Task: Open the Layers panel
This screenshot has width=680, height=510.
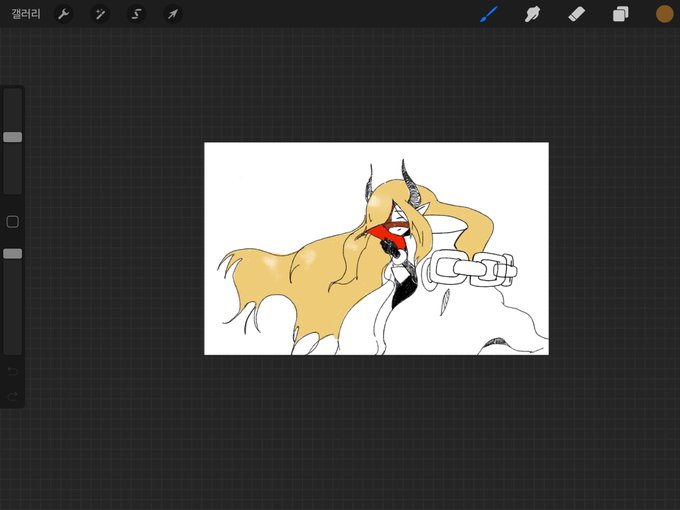Action: point(621,14)
